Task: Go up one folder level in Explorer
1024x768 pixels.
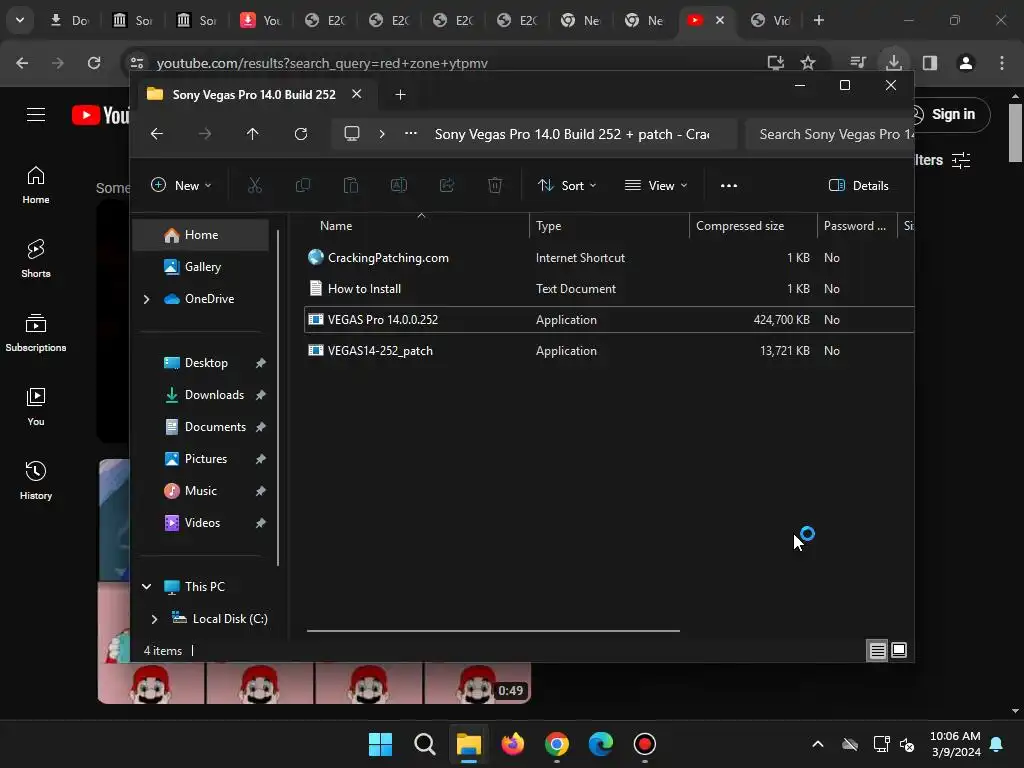Action: [253, 134]
